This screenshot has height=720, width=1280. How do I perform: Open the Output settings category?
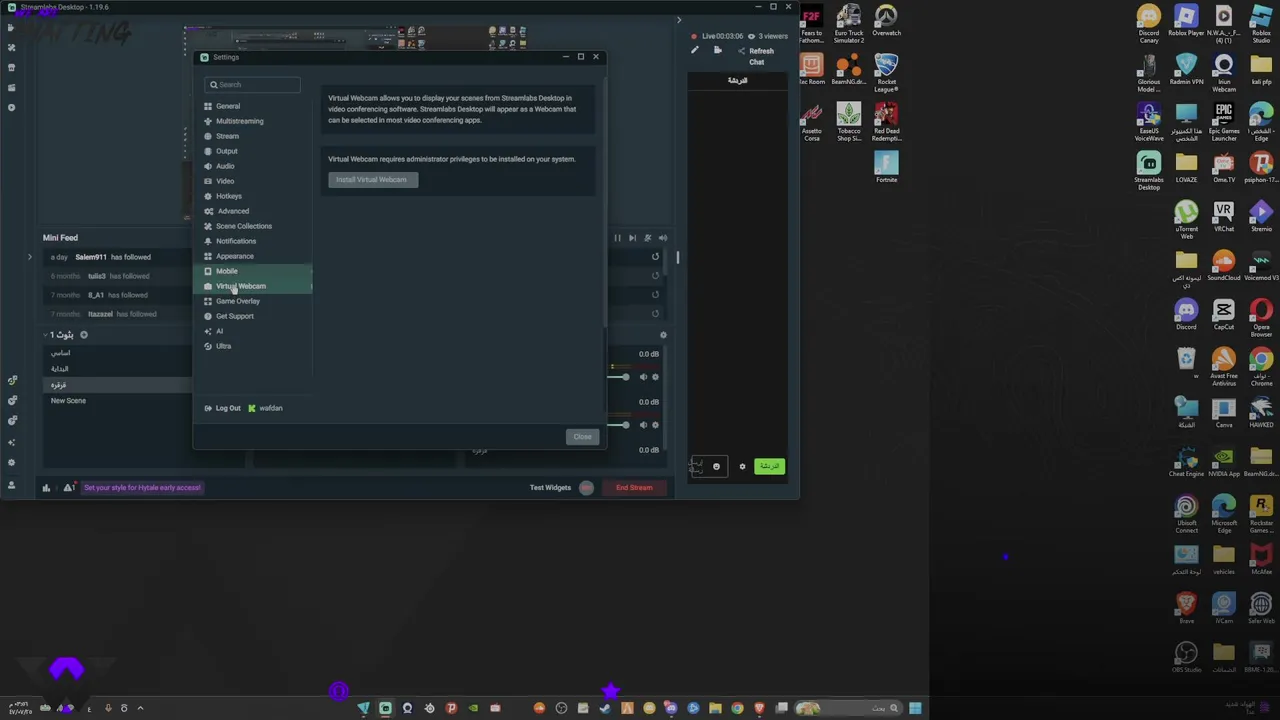click(226, 151)
